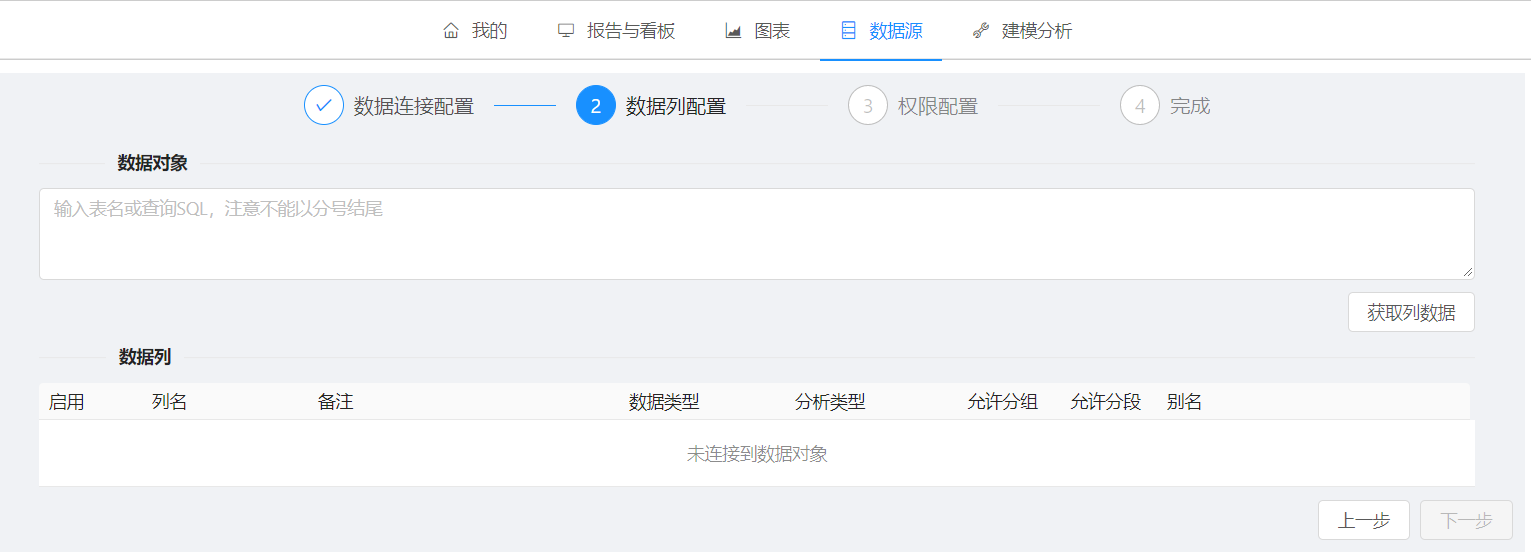
Task: Click the checkmark circle for 数据连接配置
Action: tap(324, 105)
